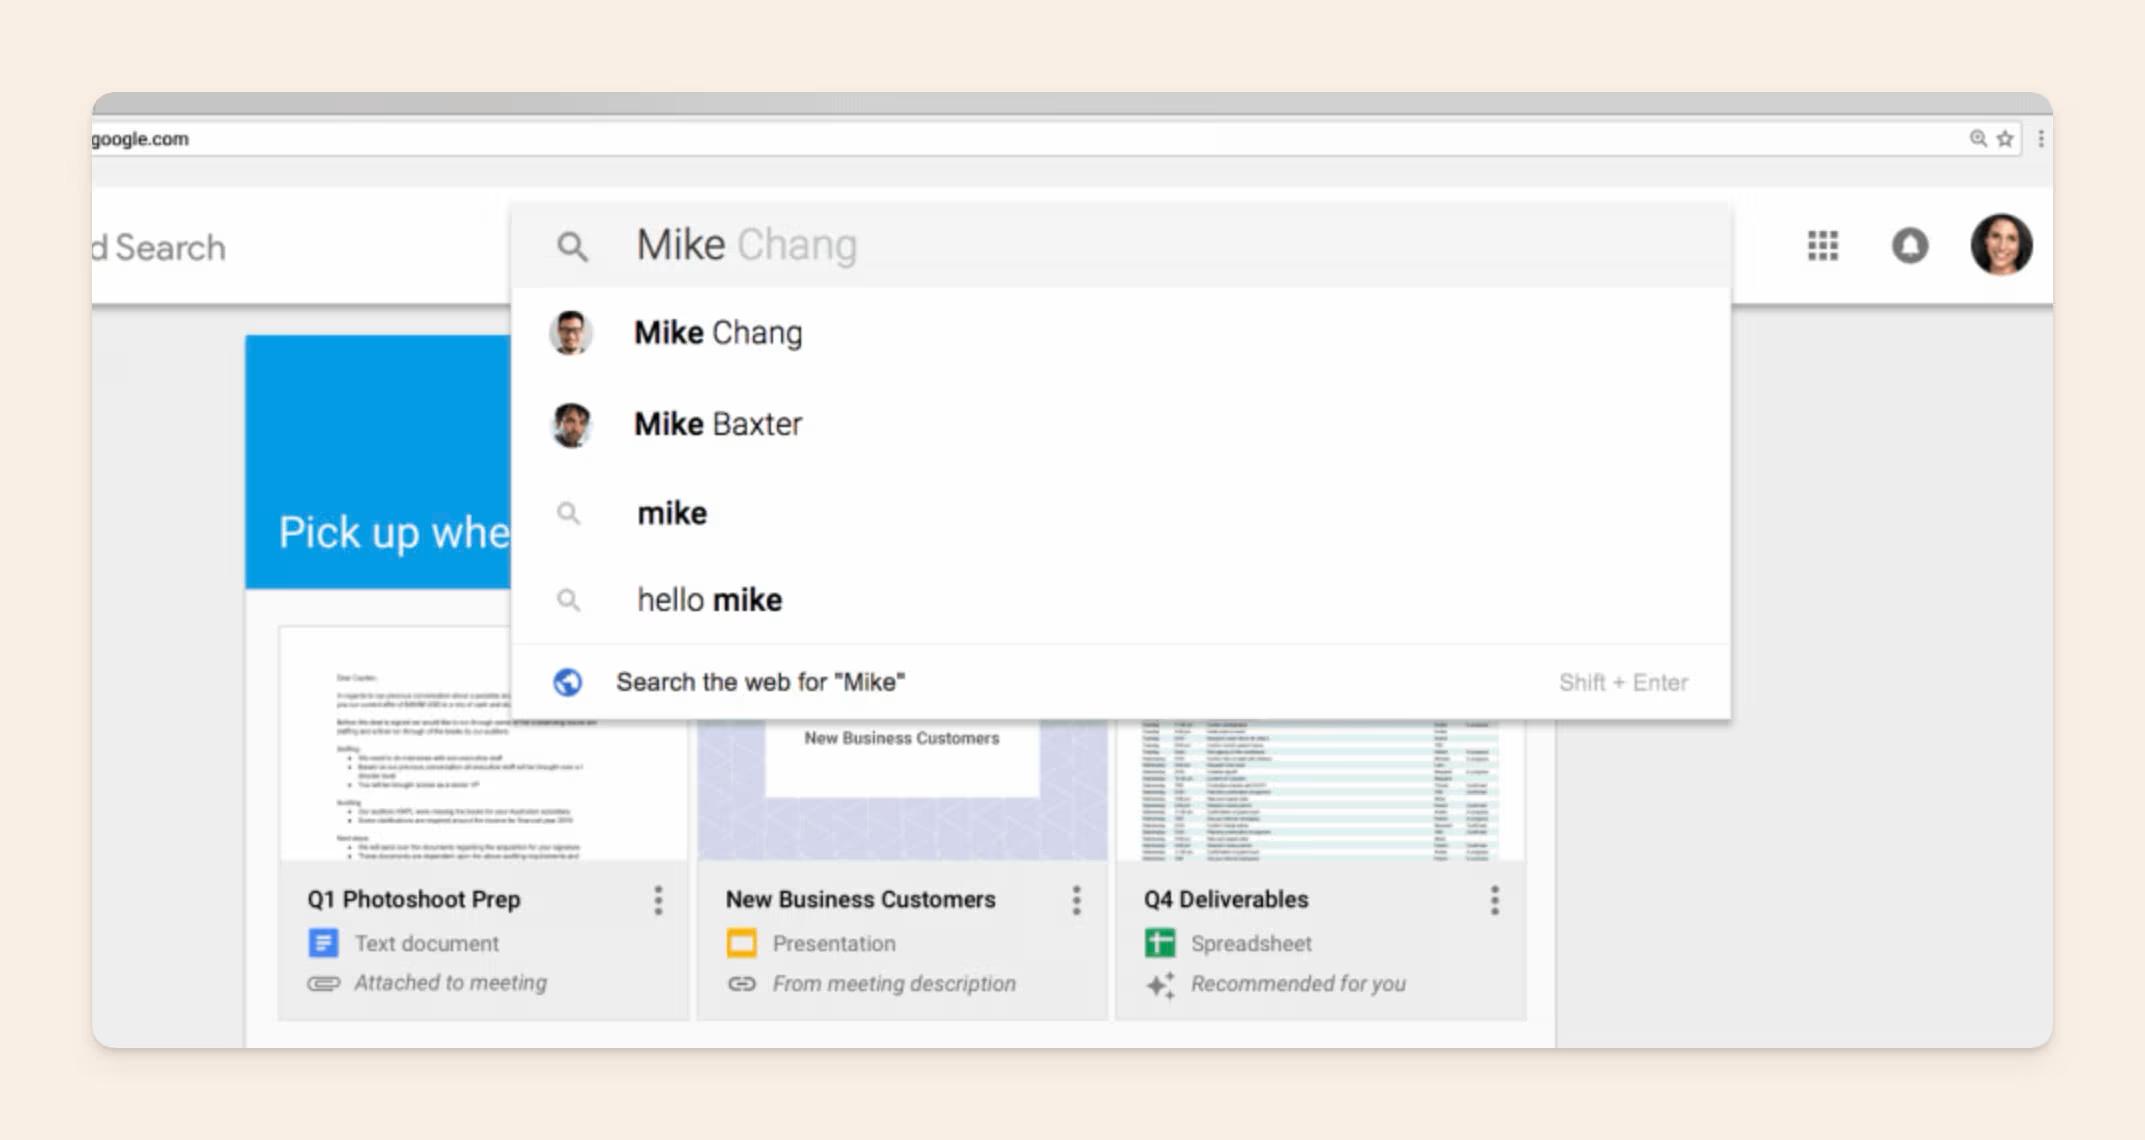The height and width of the screenshot is (1140, 2145).
Task: Click sparkle icon by Recommended for you
Action: tap(1160, 985)
